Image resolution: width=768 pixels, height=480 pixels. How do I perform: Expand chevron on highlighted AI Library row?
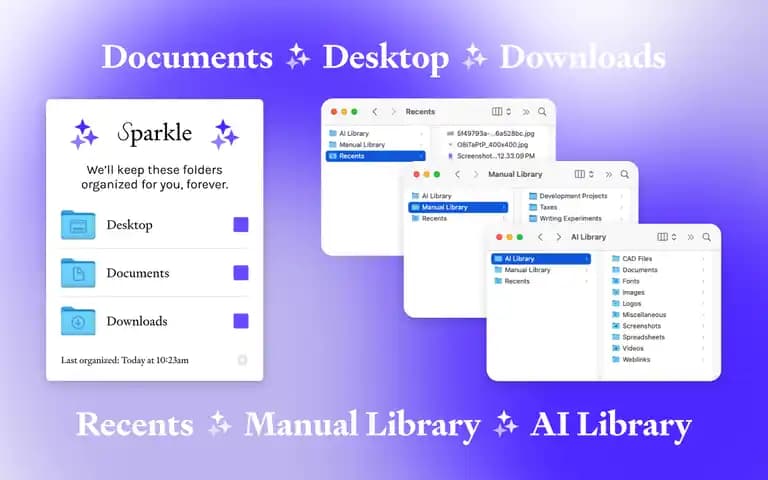coord(586,259)
